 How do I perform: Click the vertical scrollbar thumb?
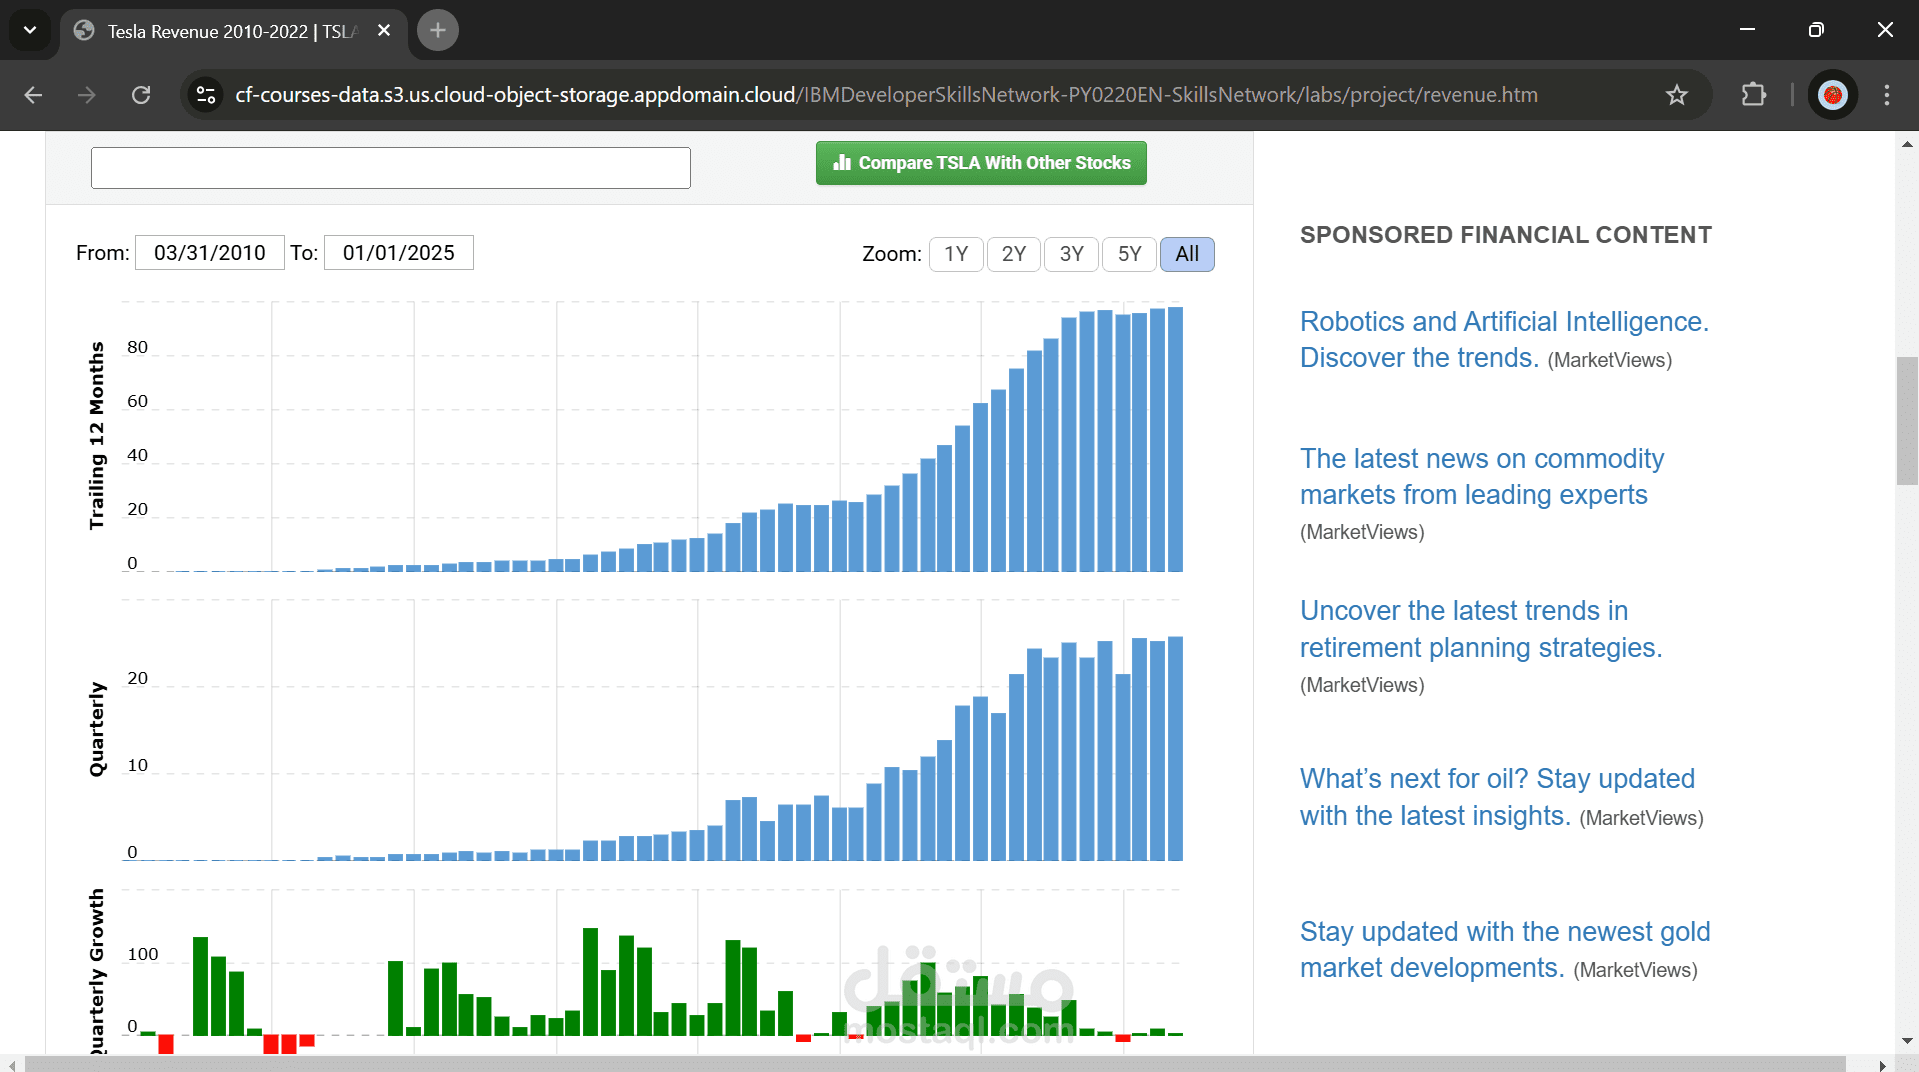1907,420
